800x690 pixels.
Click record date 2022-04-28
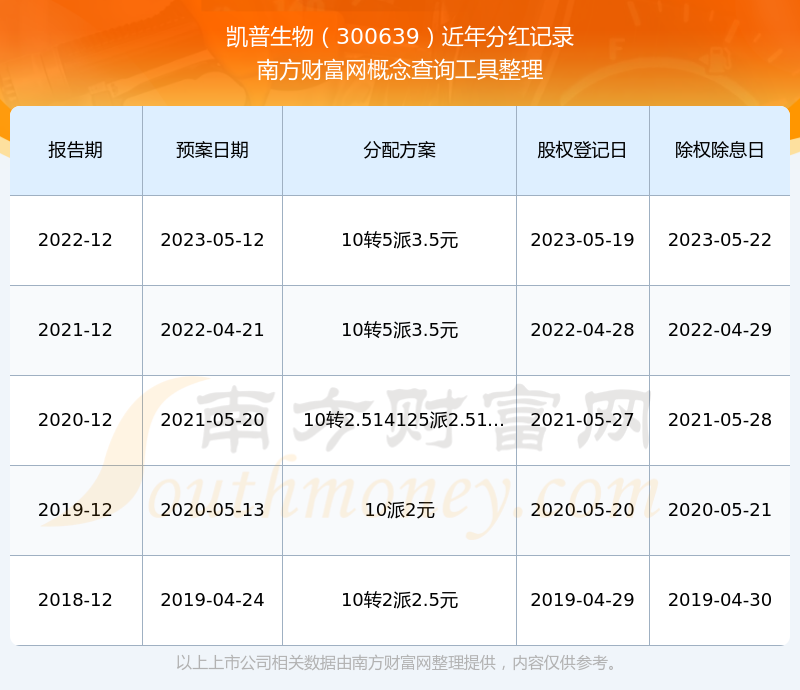(582, 330)
